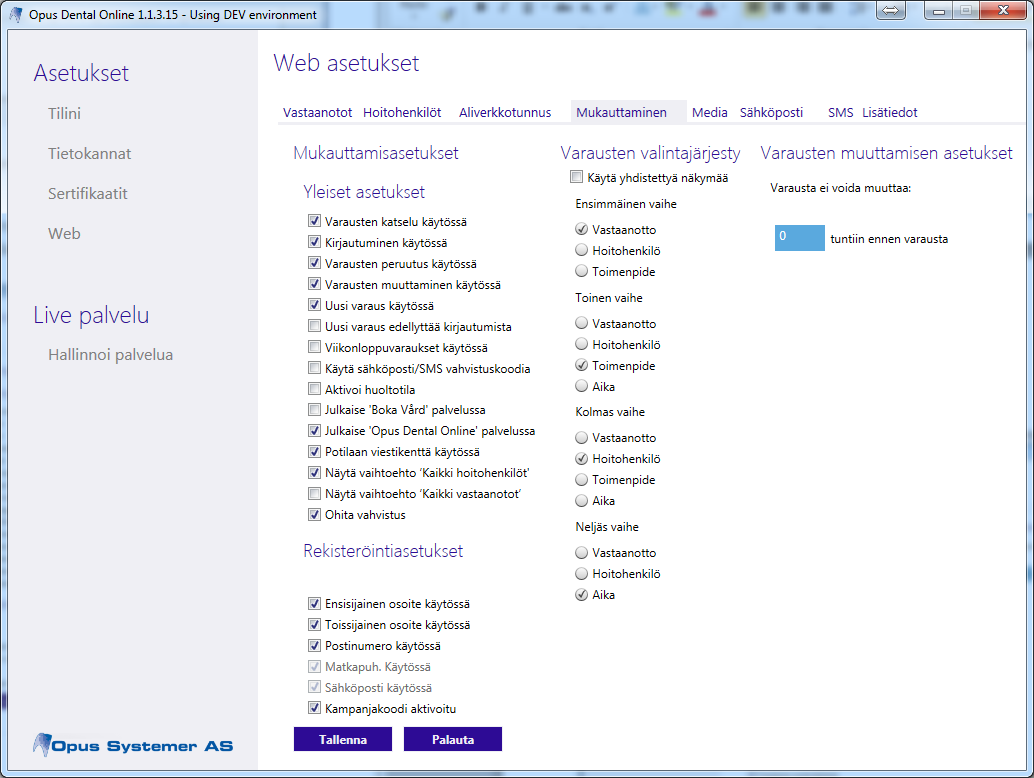This screenshot has height=778, width=1034.
Task: Select Vastaanotto under Toinen vaihe
Action: point(582,323)
